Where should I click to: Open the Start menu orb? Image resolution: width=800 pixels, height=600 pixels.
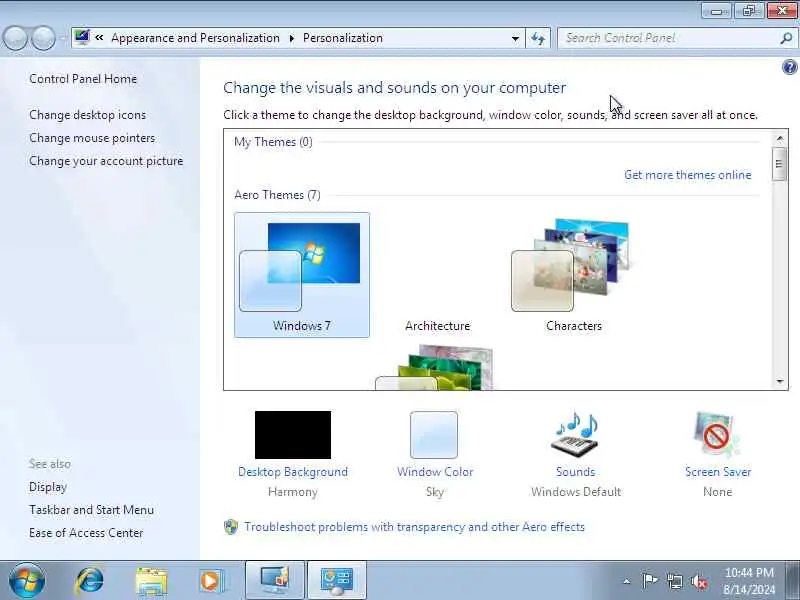point(27,581)
